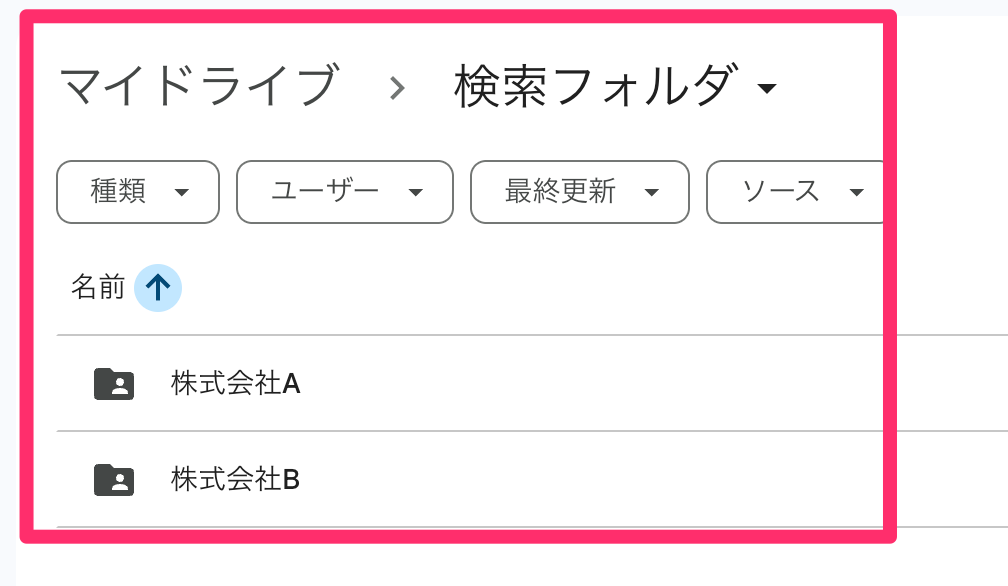
Task: Click the arrow icon inside the ソース chip
Action: [856, 192]
